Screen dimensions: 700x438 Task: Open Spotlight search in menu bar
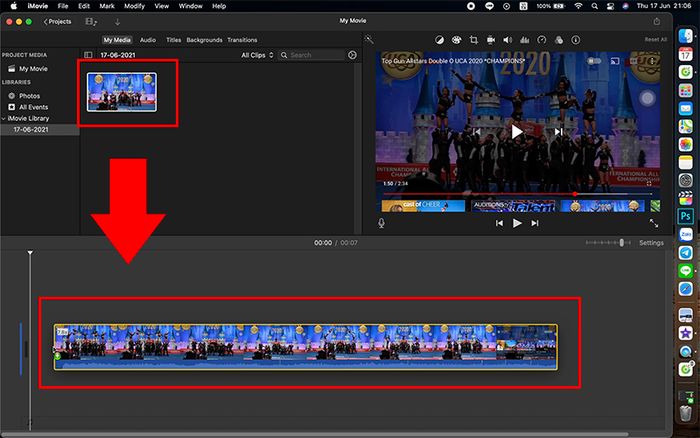(595, 6)
